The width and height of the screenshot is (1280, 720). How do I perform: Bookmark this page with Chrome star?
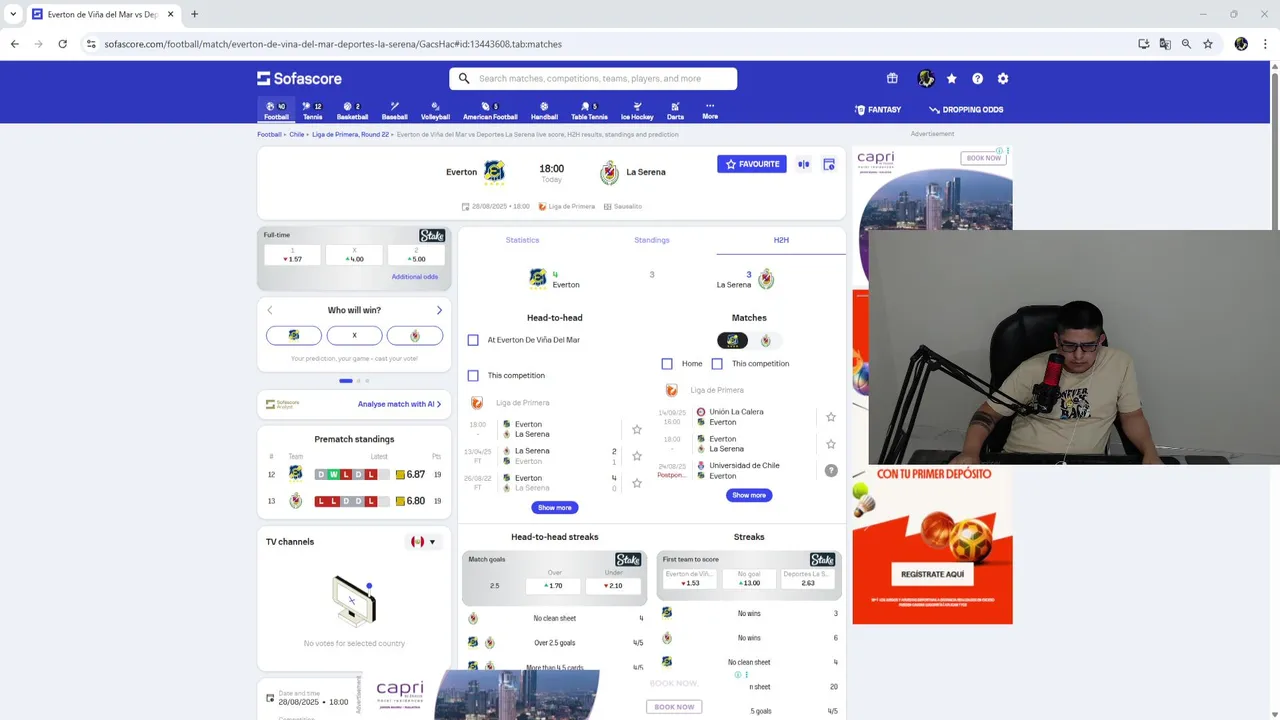point(1208,44)
